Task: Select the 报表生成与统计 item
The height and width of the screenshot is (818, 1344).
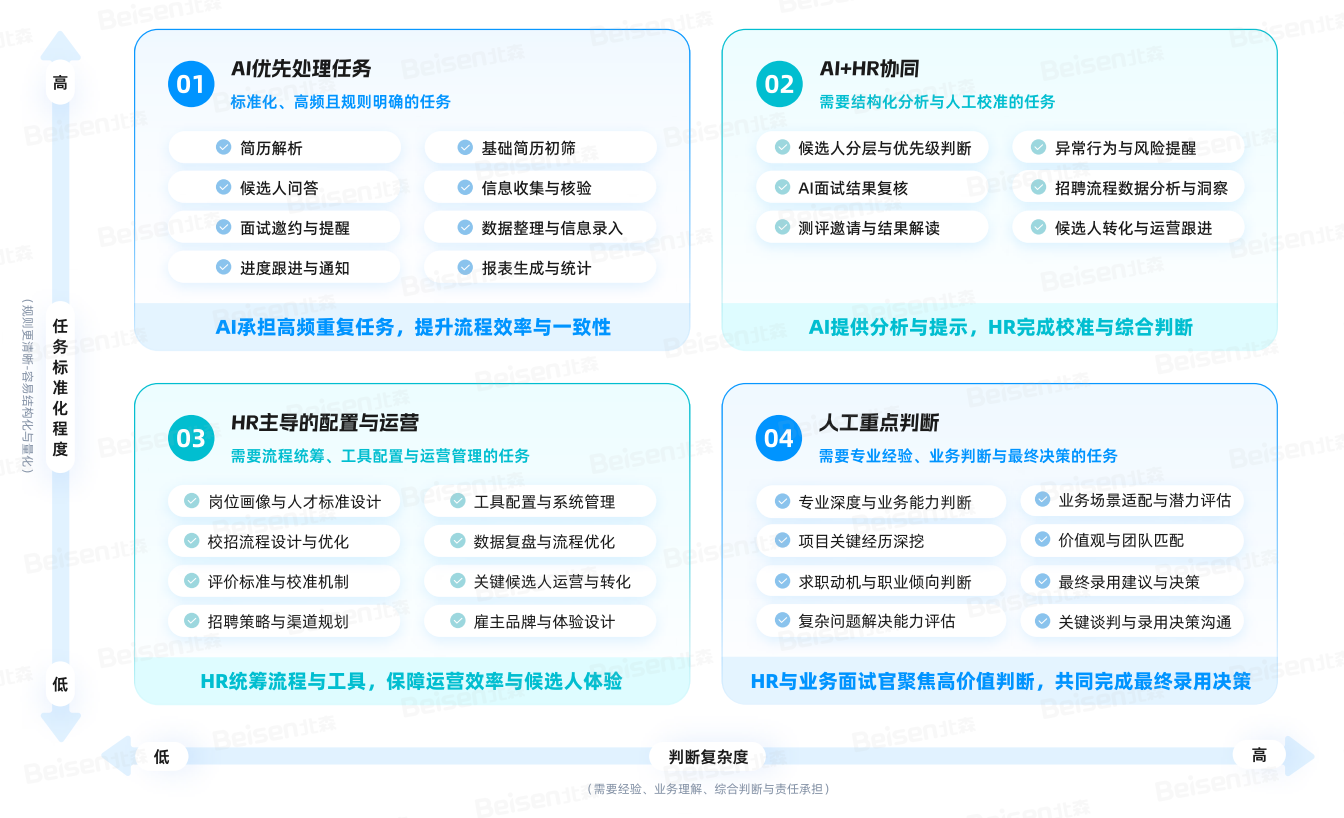Action: pos(540,267)
